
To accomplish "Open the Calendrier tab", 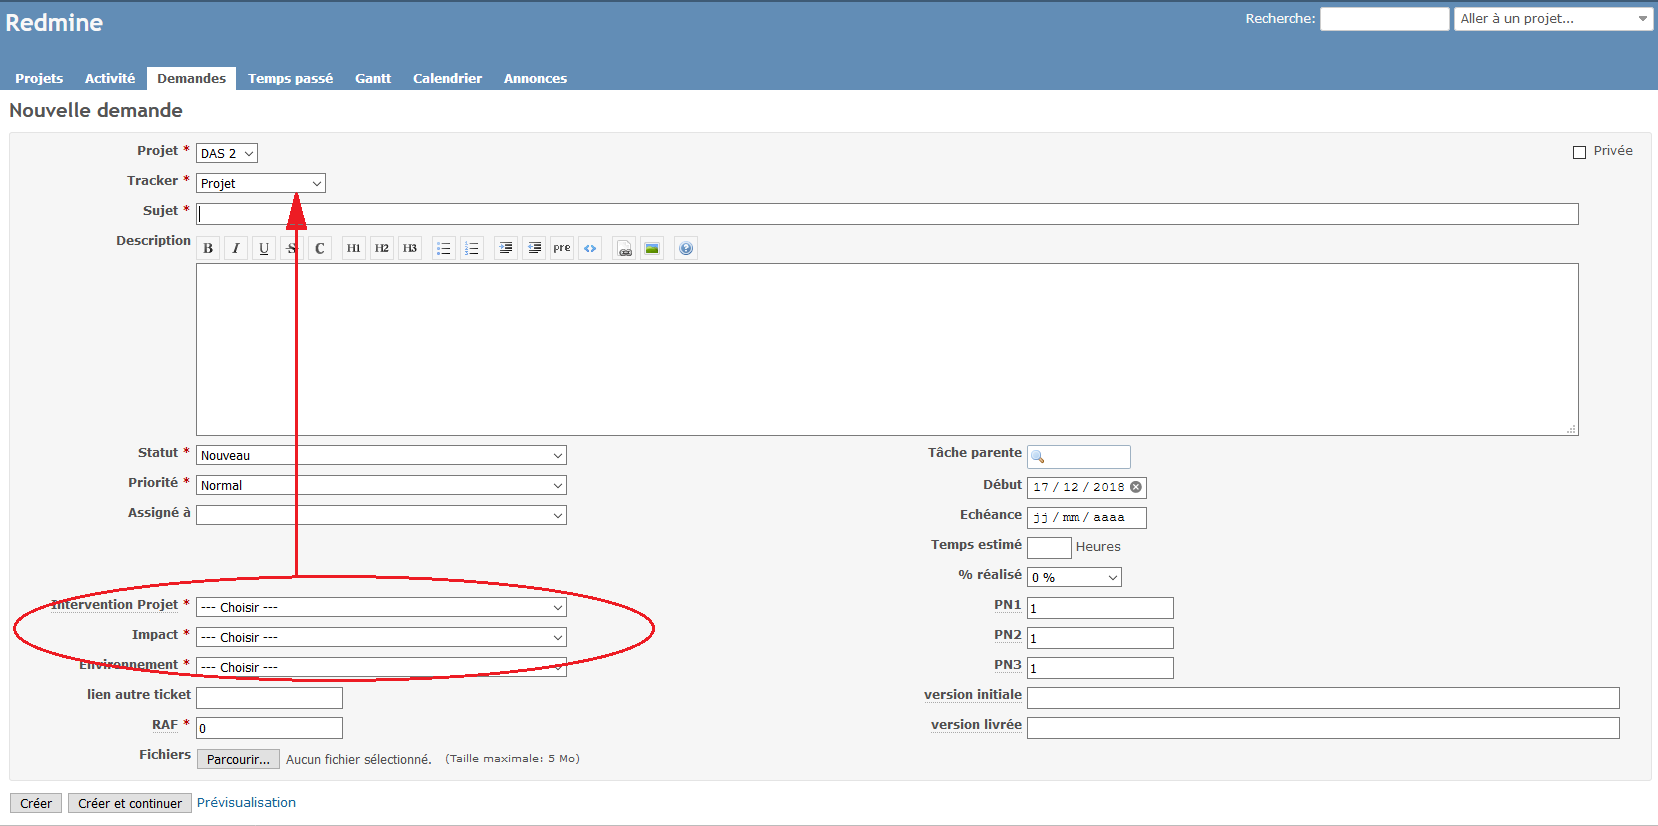I will click(447, 78).
